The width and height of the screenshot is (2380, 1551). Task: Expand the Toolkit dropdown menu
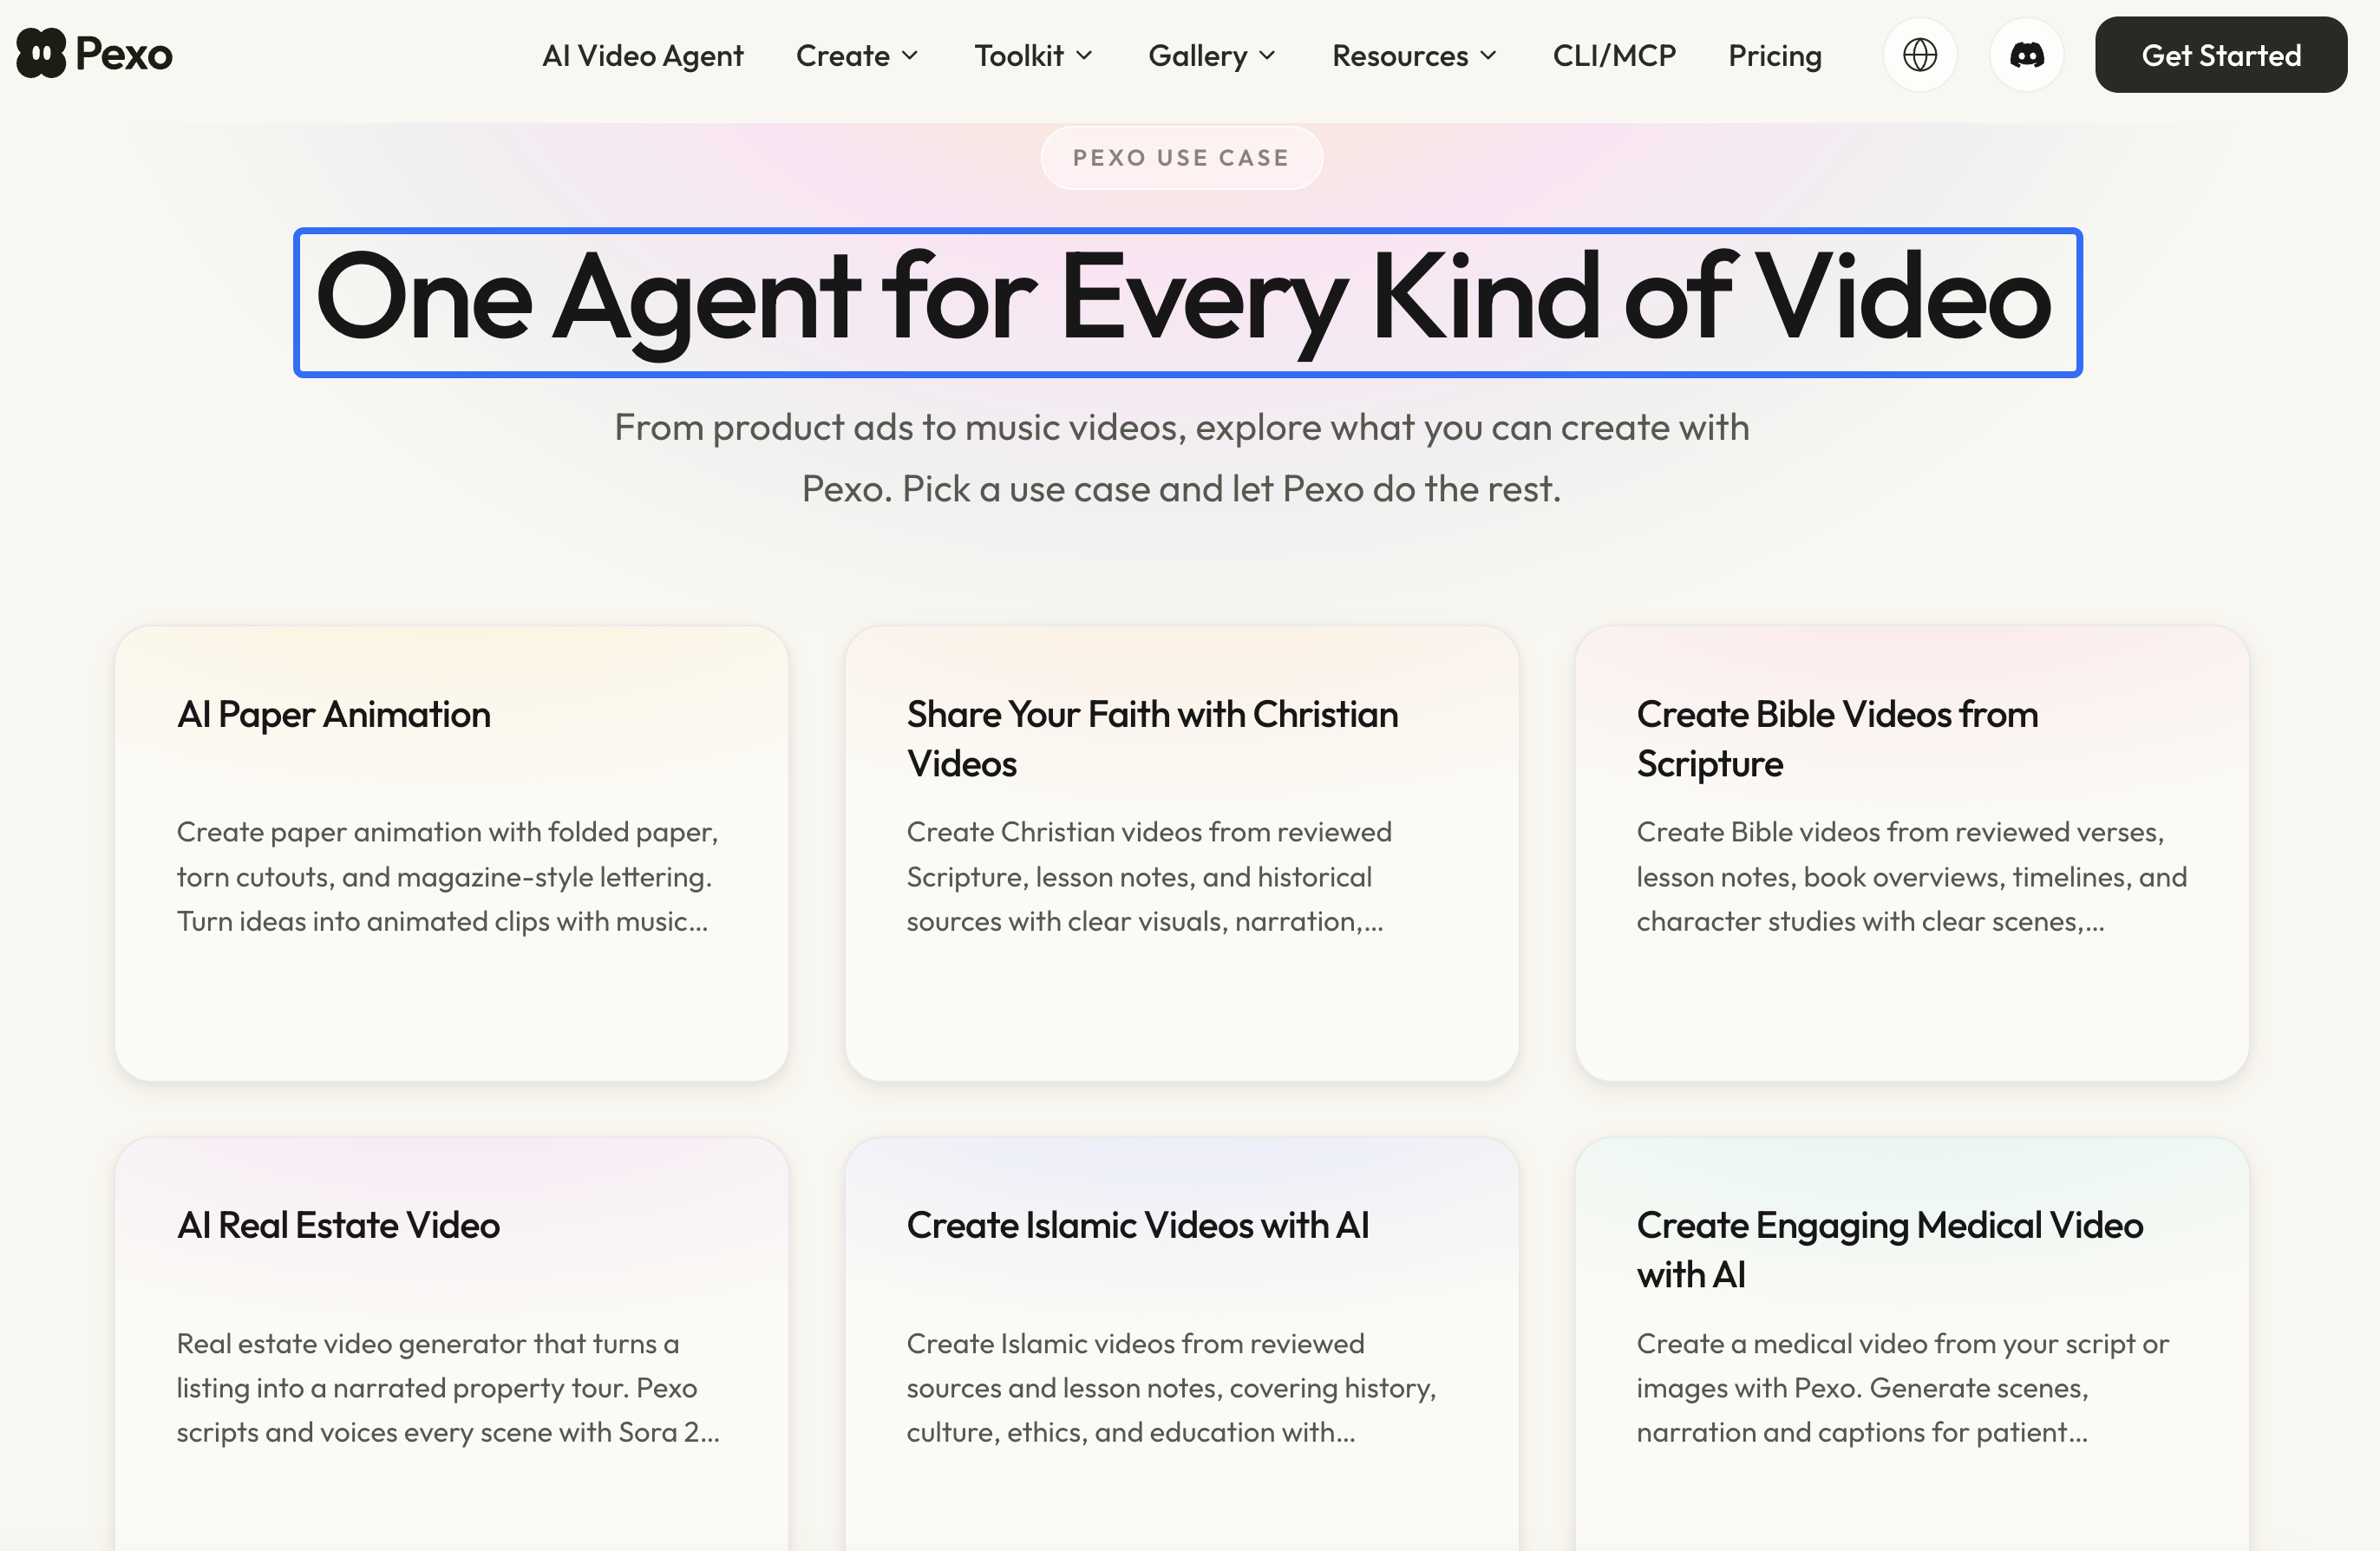[1034, 55]
